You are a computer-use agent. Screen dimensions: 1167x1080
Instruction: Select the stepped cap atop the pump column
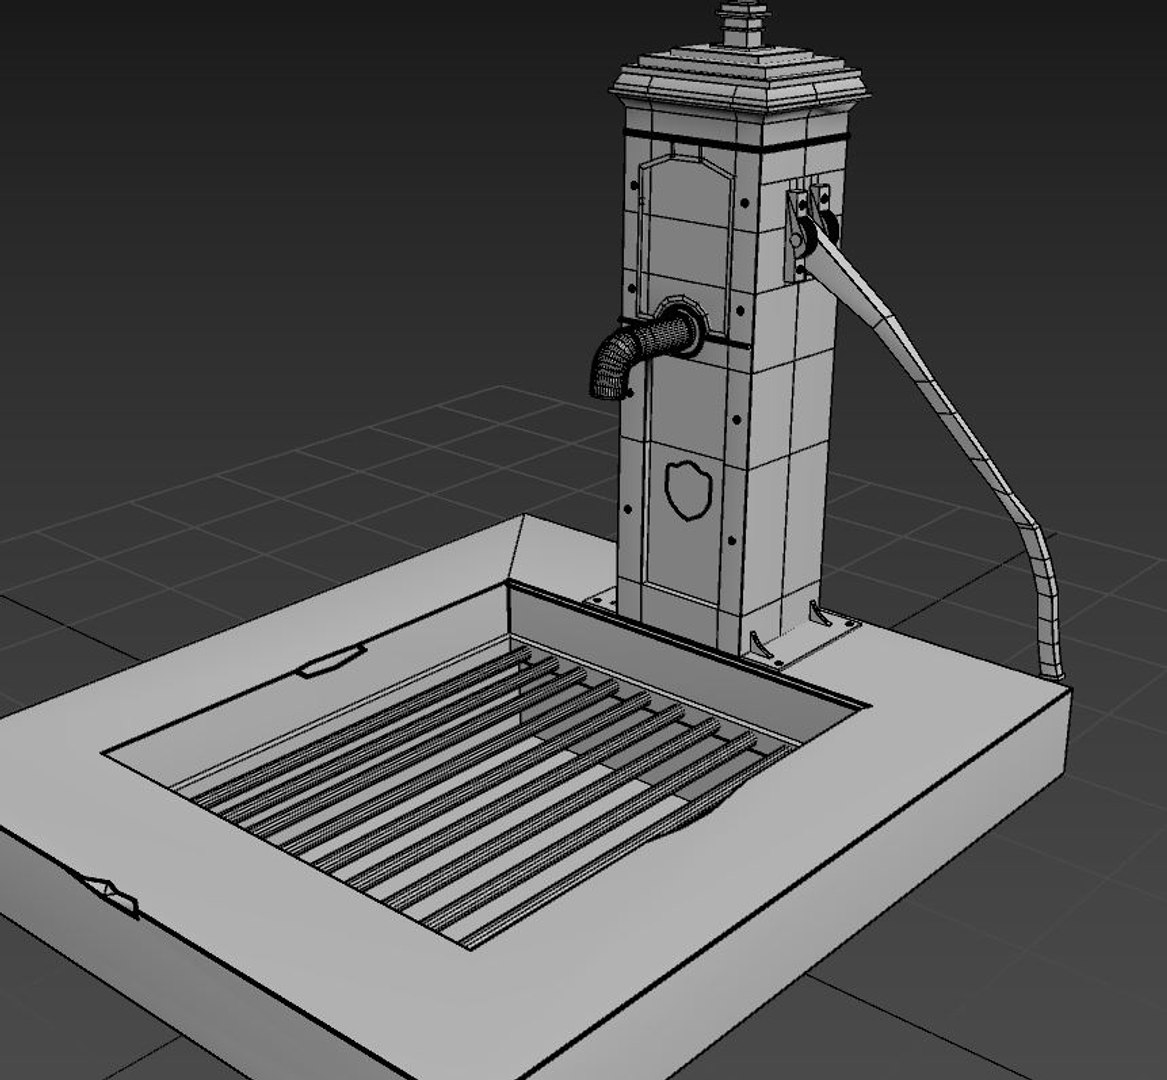coord(740,82)
